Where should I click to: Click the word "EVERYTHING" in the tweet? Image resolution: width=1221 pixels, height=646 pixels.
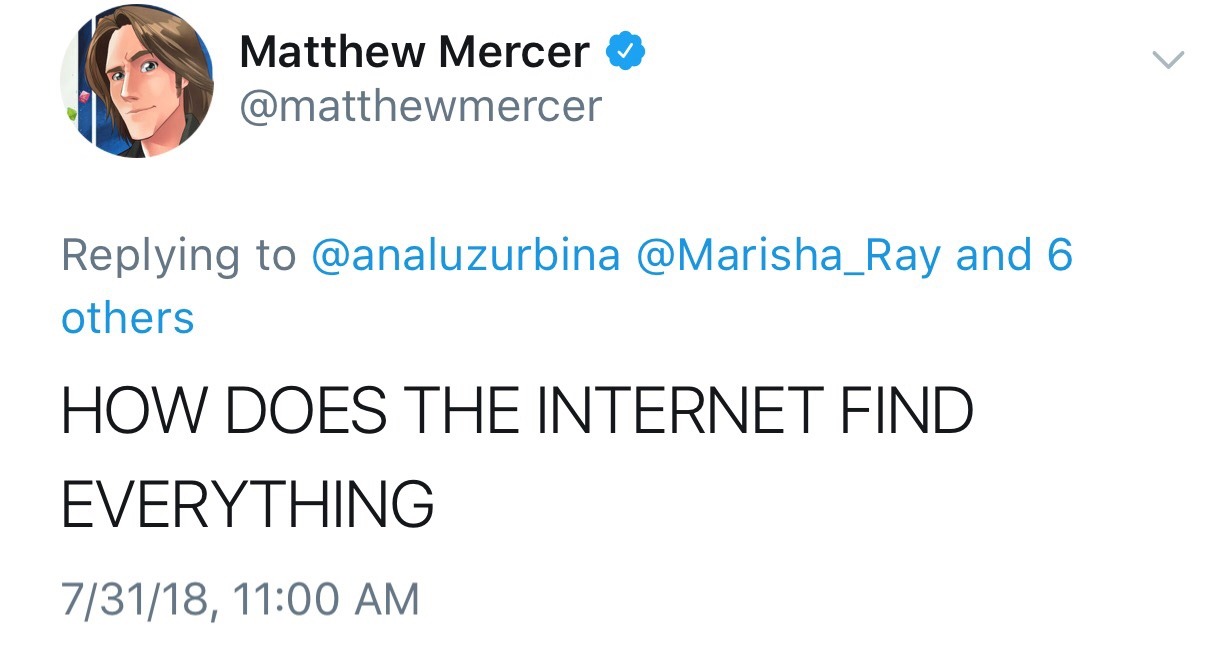pos(247,505)
